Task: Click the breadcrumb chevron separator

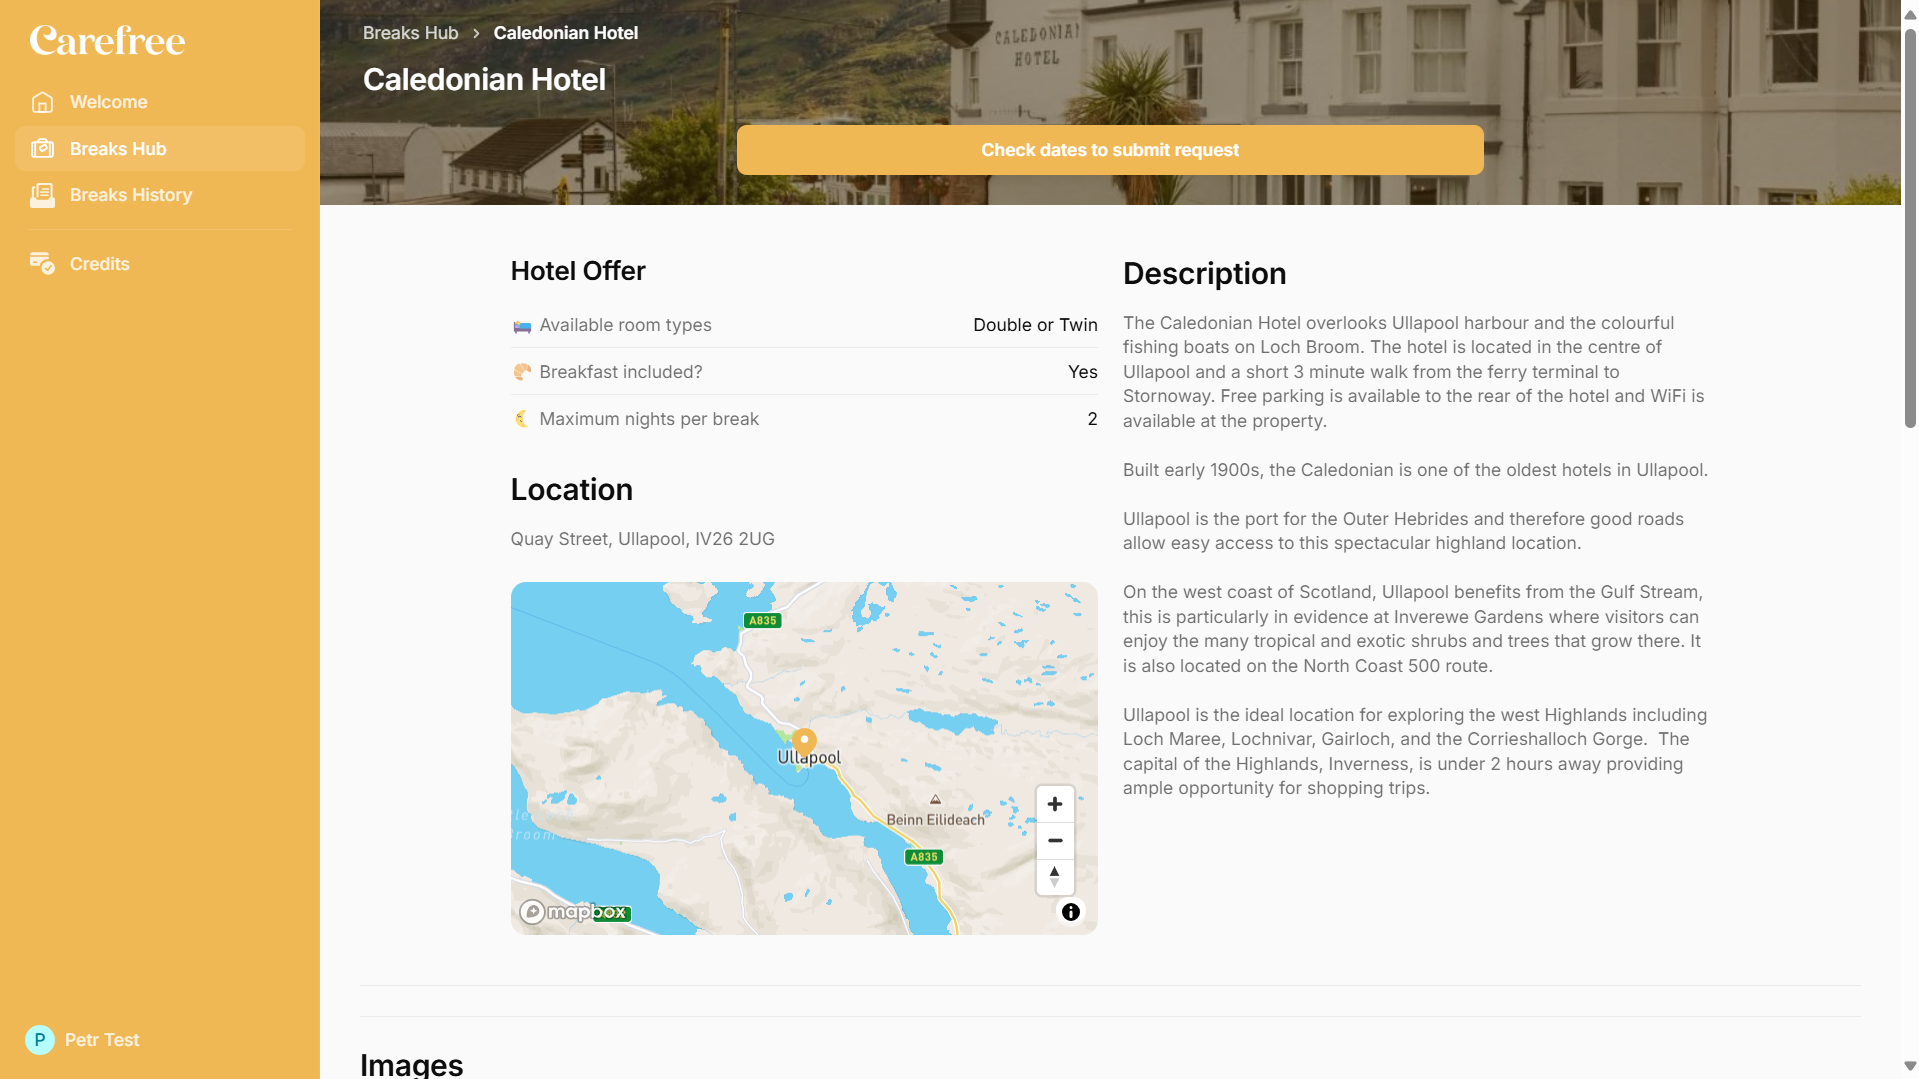Action: (476, 33)
